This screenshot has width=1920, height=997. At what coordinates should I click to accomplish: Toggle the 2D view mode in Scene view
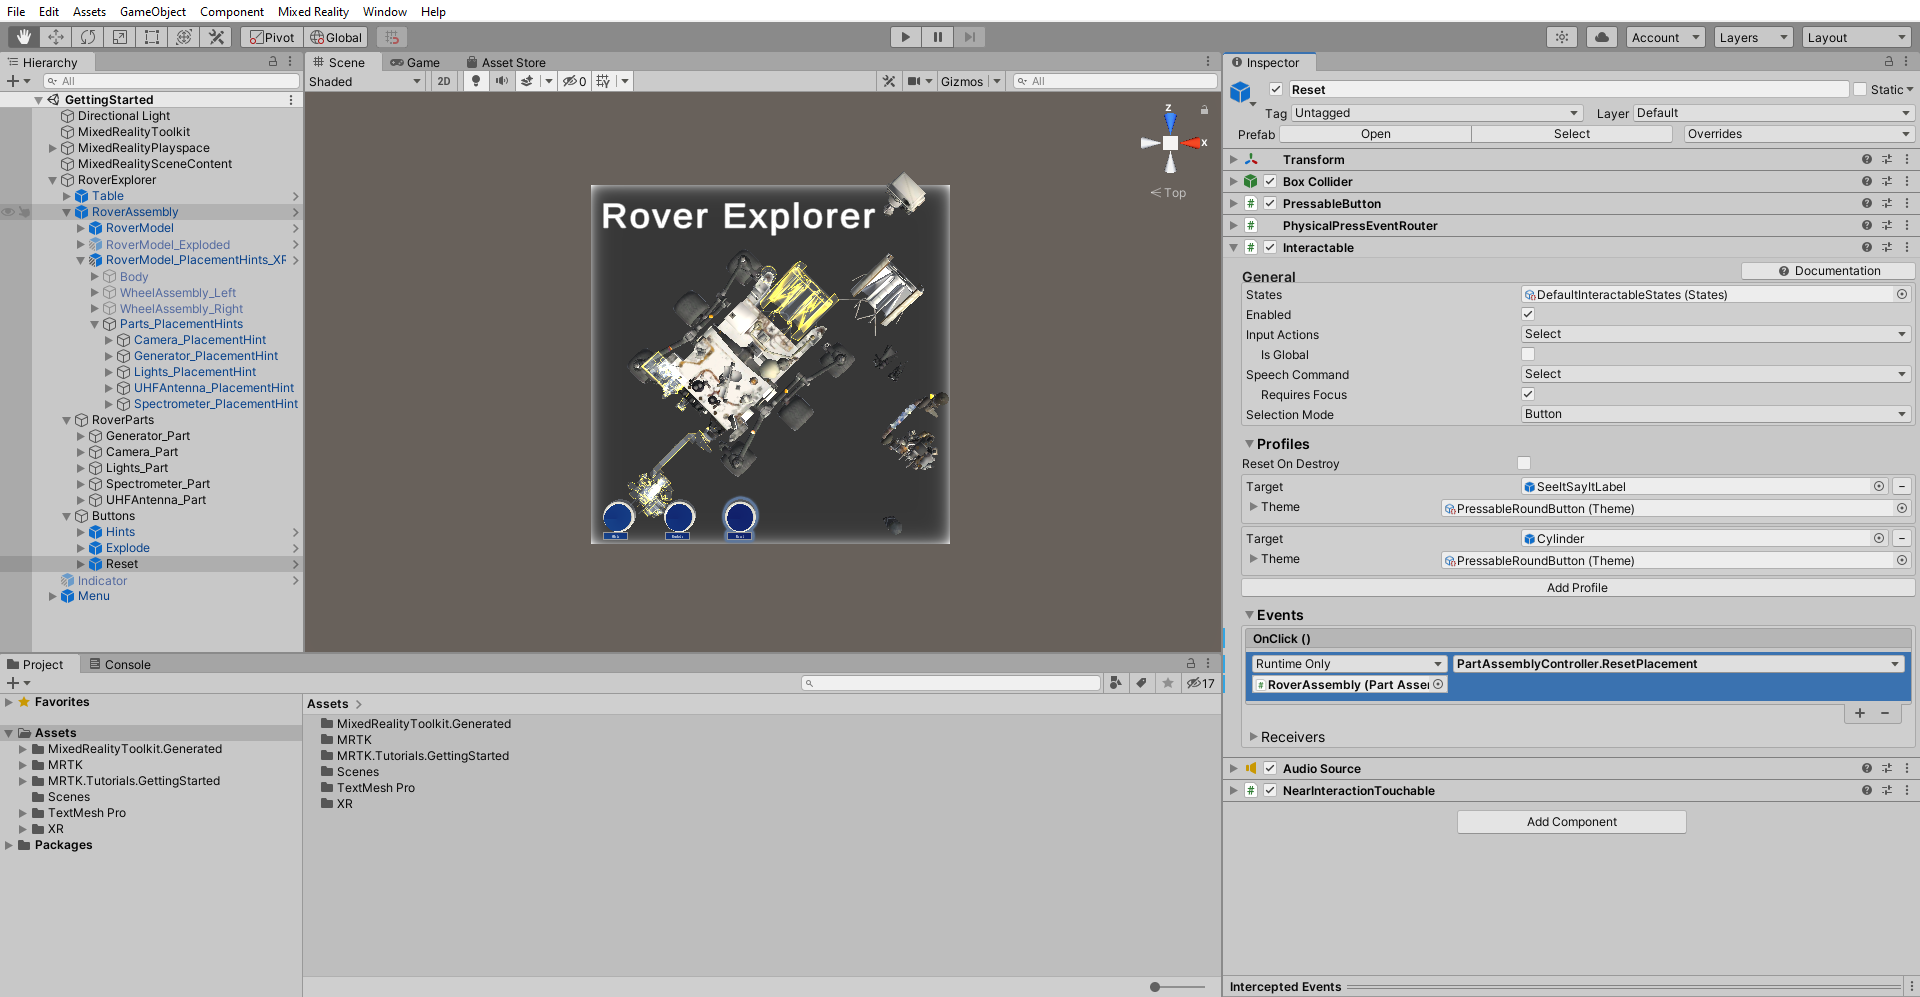point(443,81)
